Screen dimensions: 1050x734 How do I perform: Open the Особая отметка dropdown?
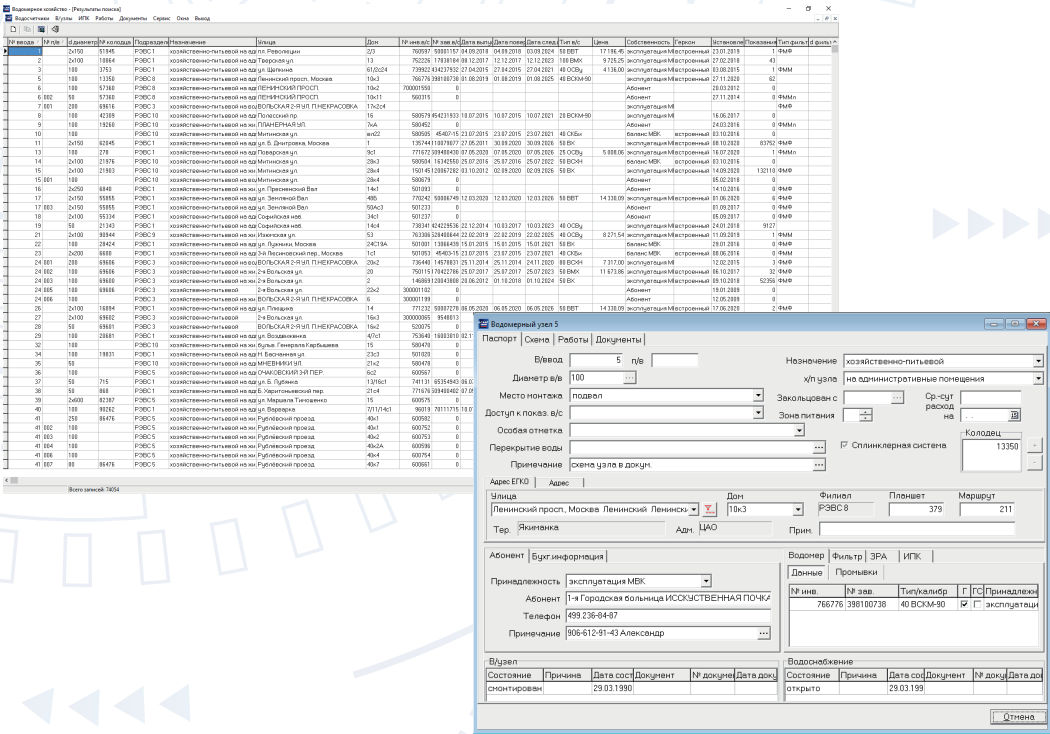pos(799,430)
